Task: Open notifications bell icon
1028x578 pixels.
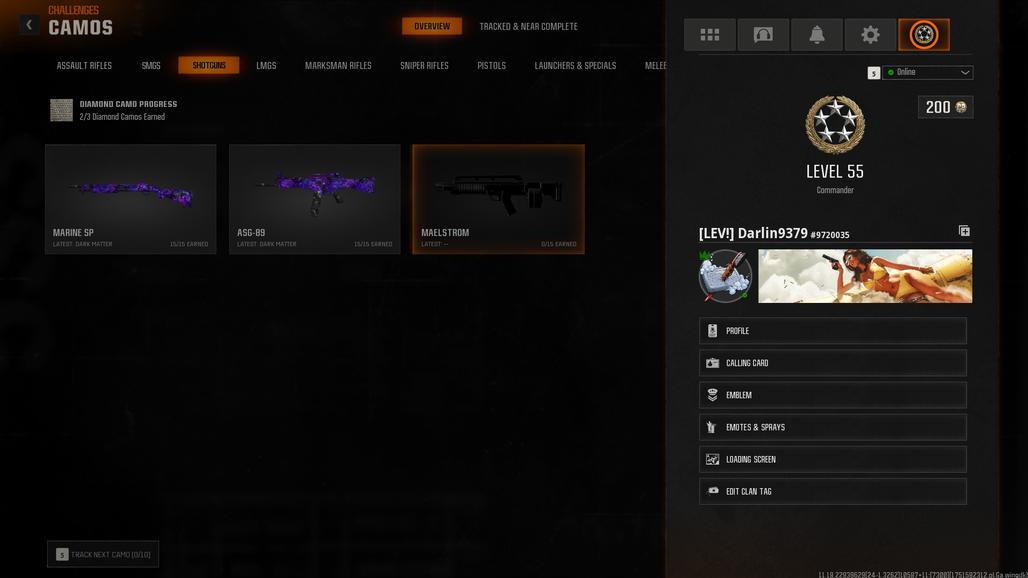Action: [x=817, y=35]
